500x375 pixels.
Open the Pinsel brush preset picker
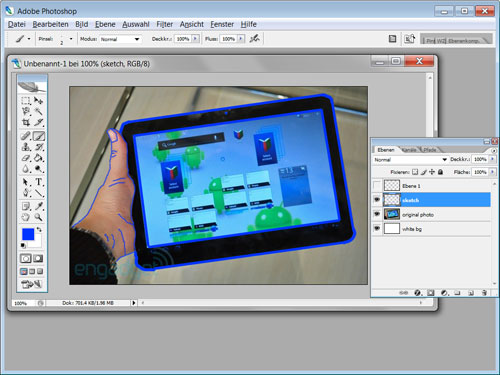tap(71, 39)
